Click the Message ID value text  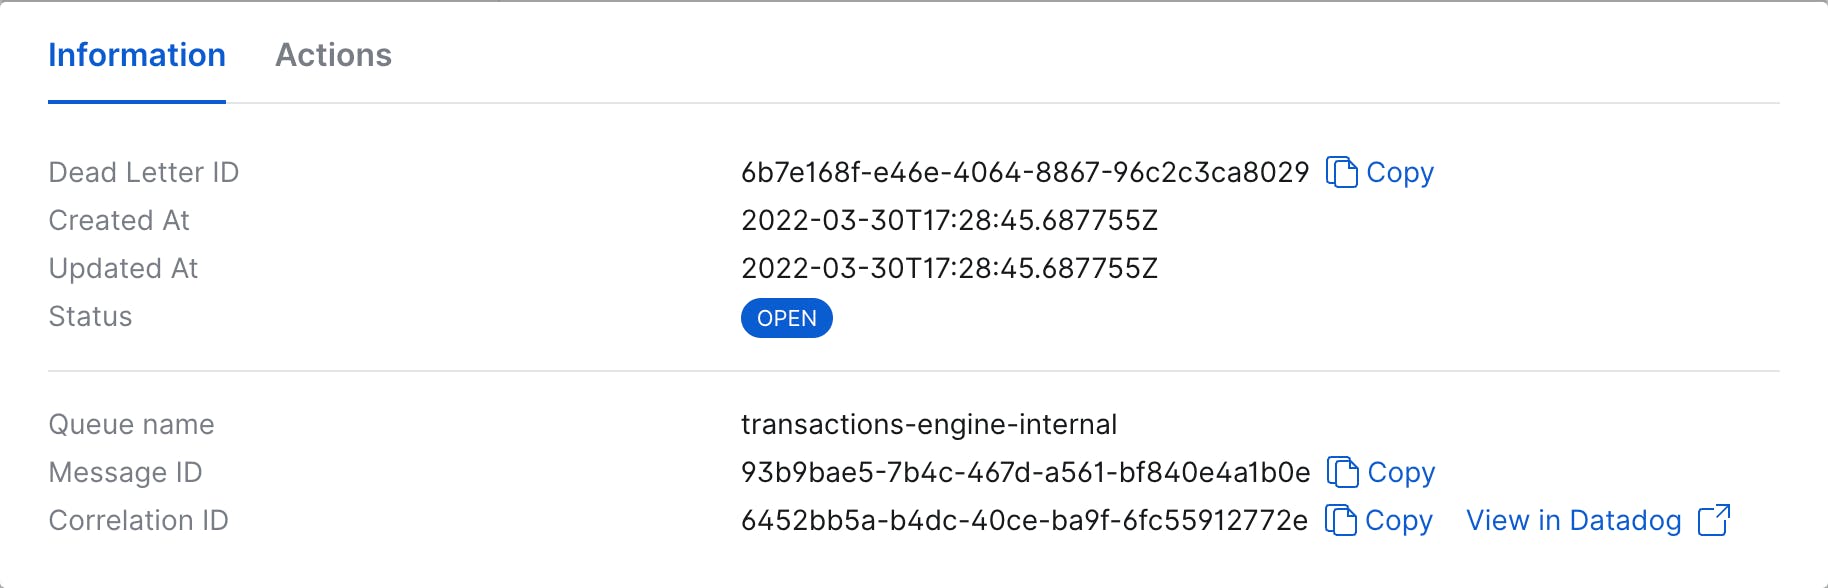1026,472
